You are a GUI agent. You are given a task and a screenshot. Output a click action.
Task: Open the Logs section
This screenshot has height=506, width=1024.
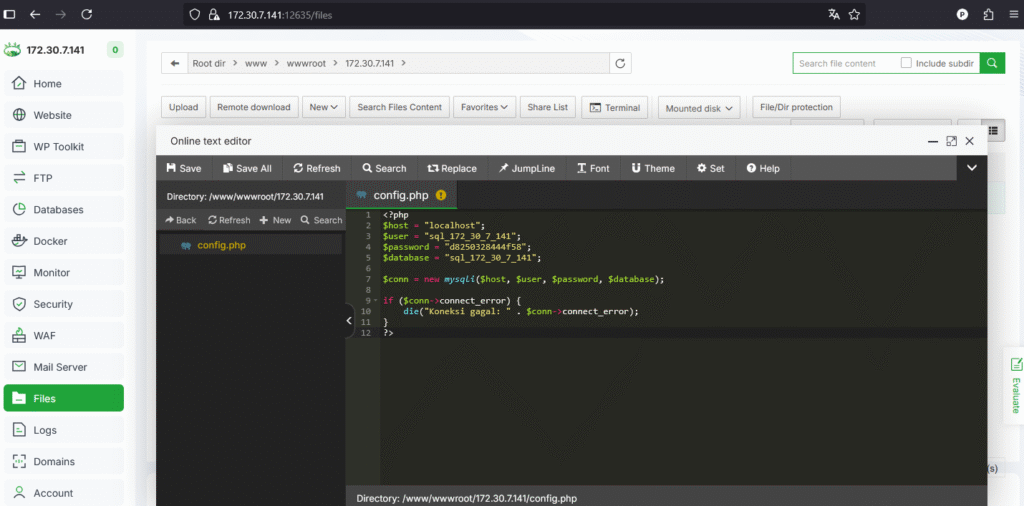pyautogui.click(x=63, y=430)
